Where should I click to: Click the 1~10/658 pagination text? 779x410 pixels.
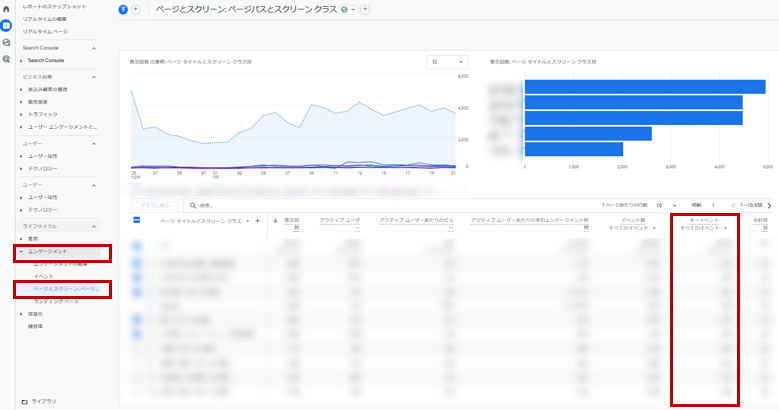click(x=751, y=205)
